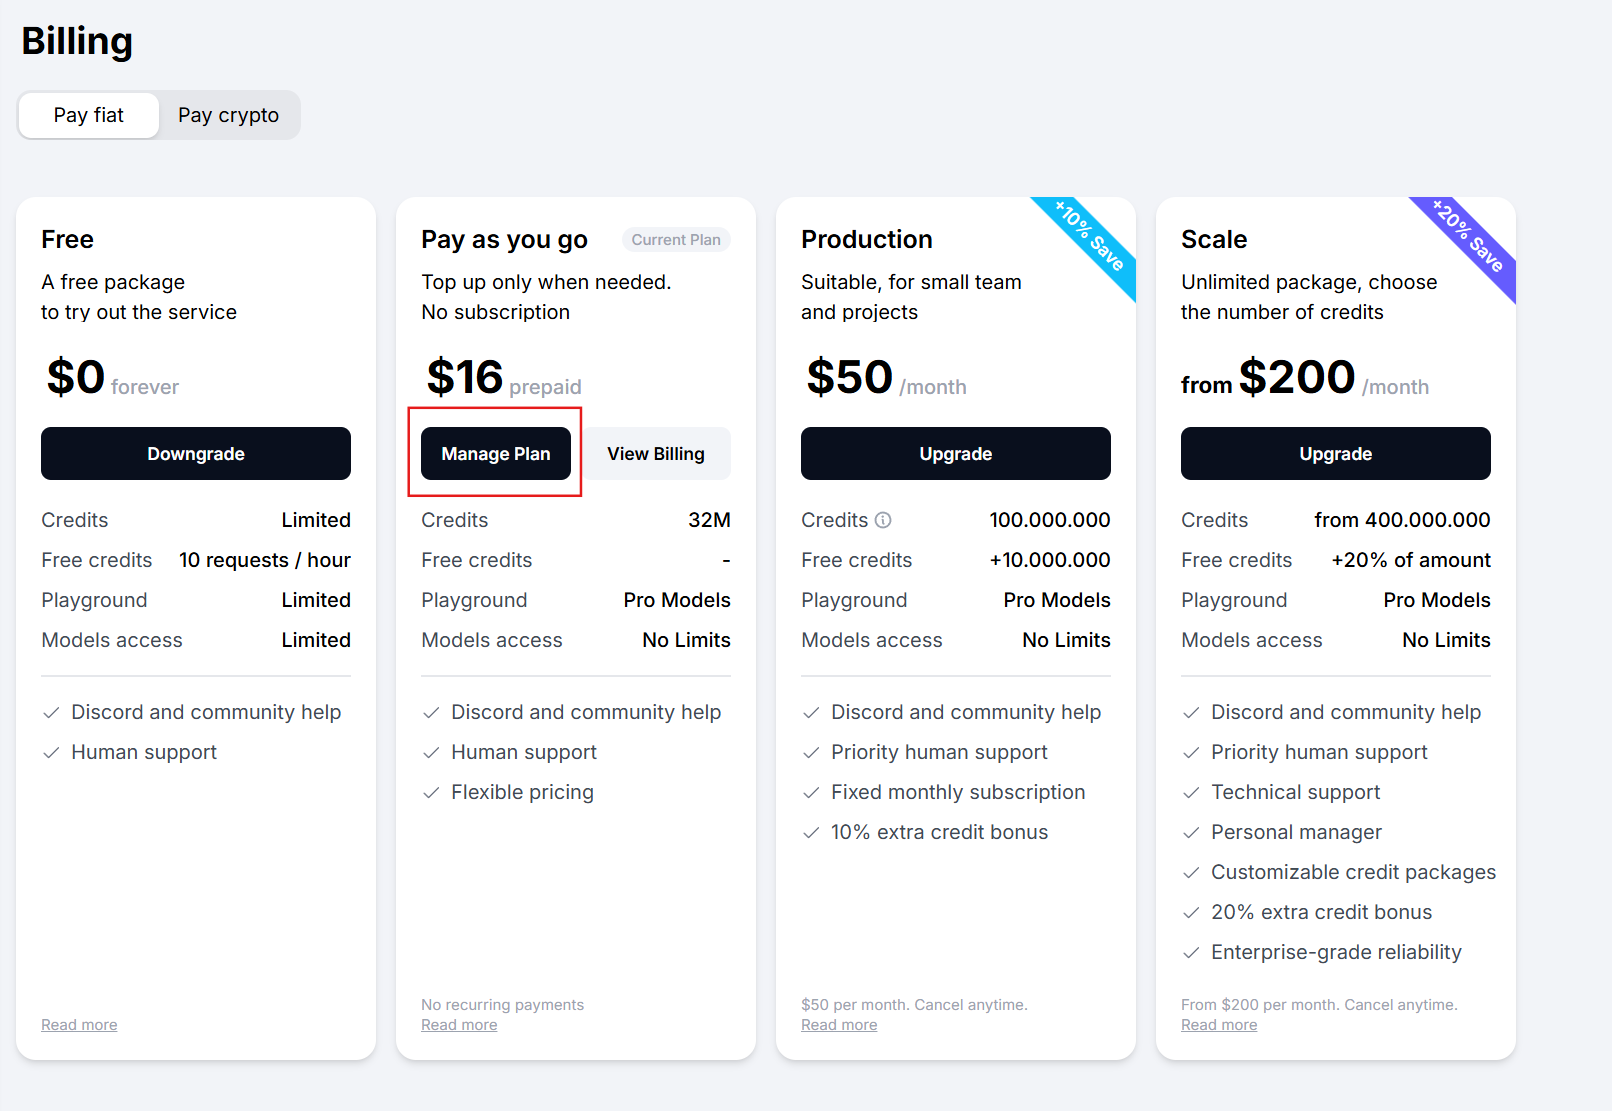Click the Billing page heading
Image resolution: width=1612 pixels, height=1111 pixels.
tap(77, 41)
